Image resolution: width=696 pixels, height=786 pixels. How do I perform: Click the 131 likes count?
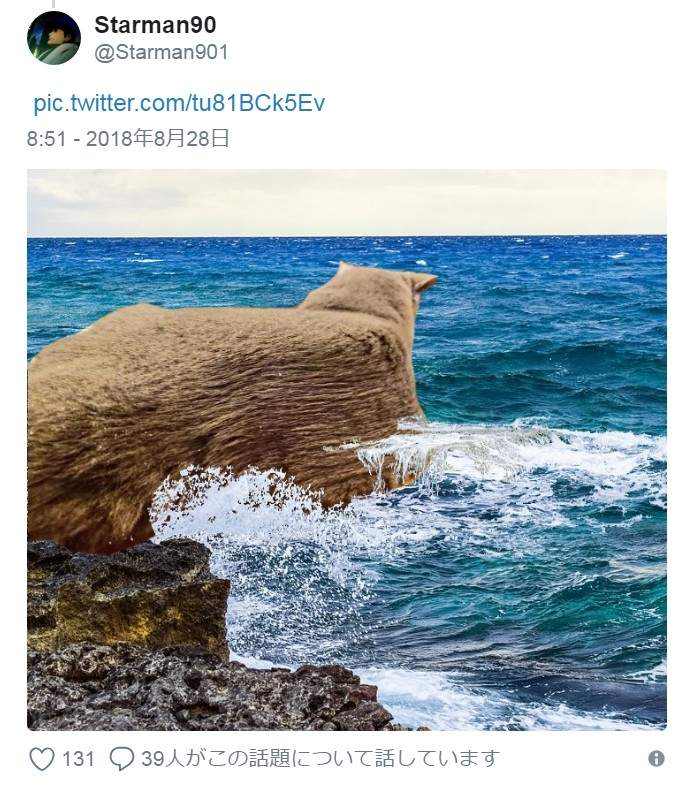tap(78, 759)
